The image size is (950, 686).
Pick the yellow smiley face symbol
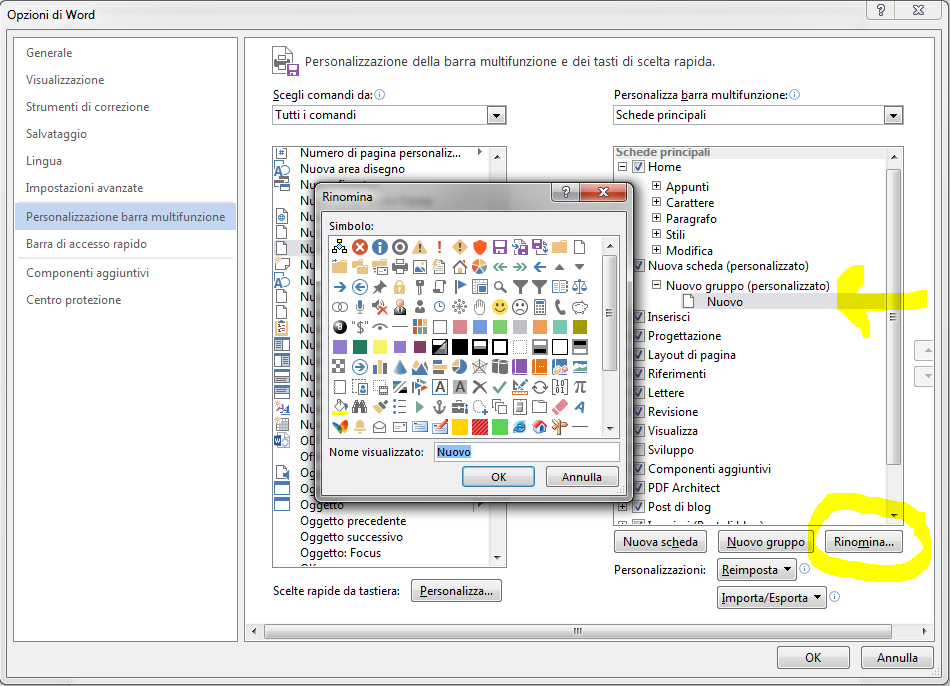[500, 307]
